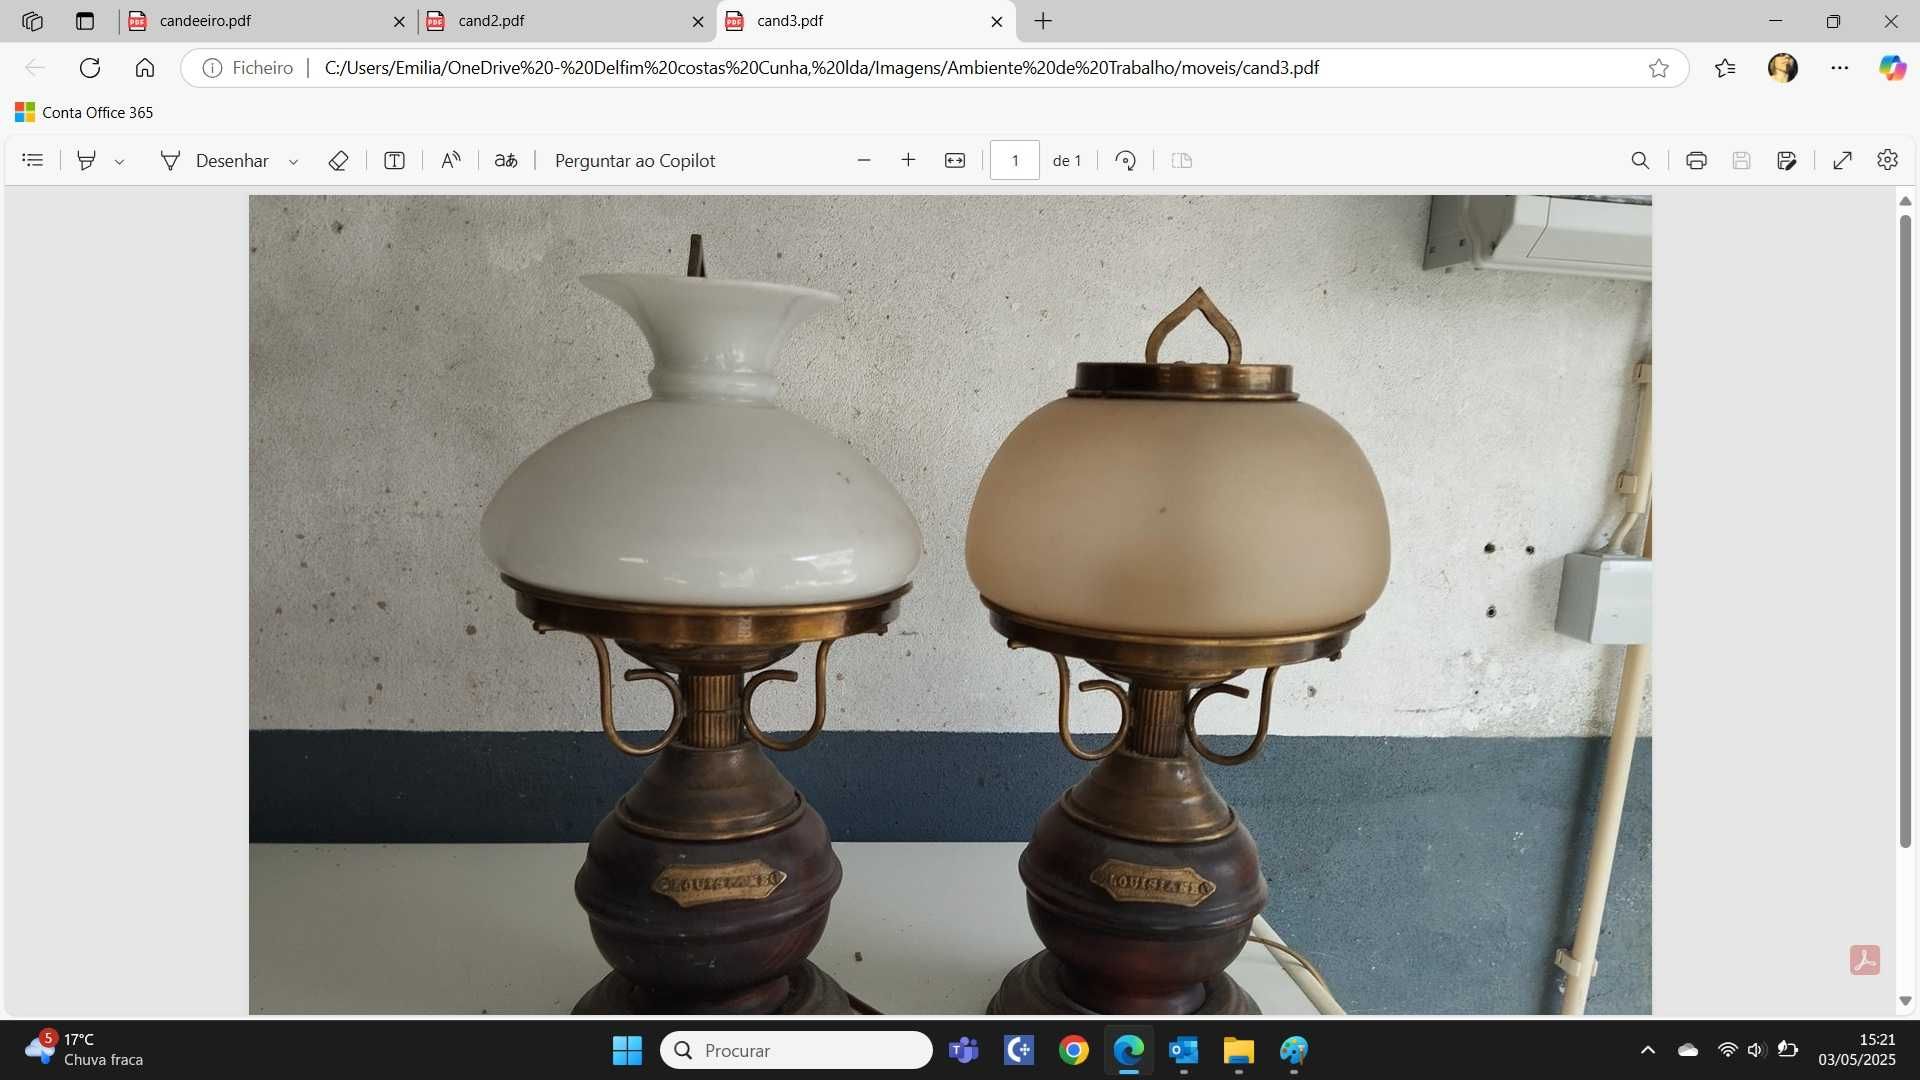This screenshot has height=1080, width=1920.
Task: Toggle the highlighter tool
Action: coord(87,160)
